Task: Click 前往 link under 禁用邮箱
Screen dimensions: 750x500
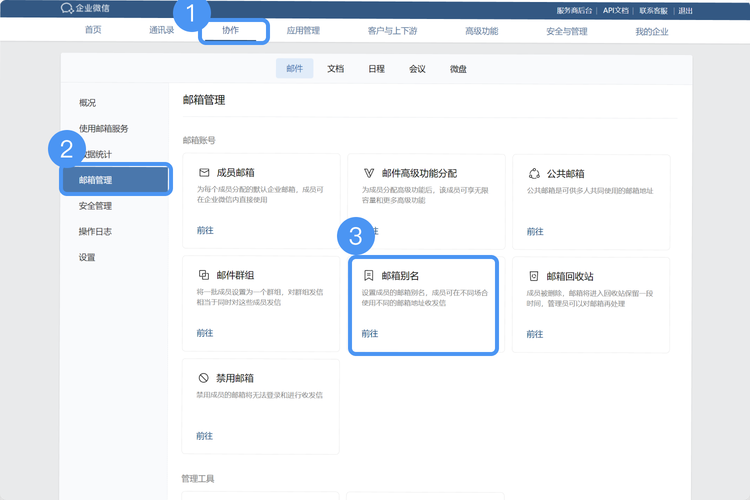Action: [x=205, y=436]
